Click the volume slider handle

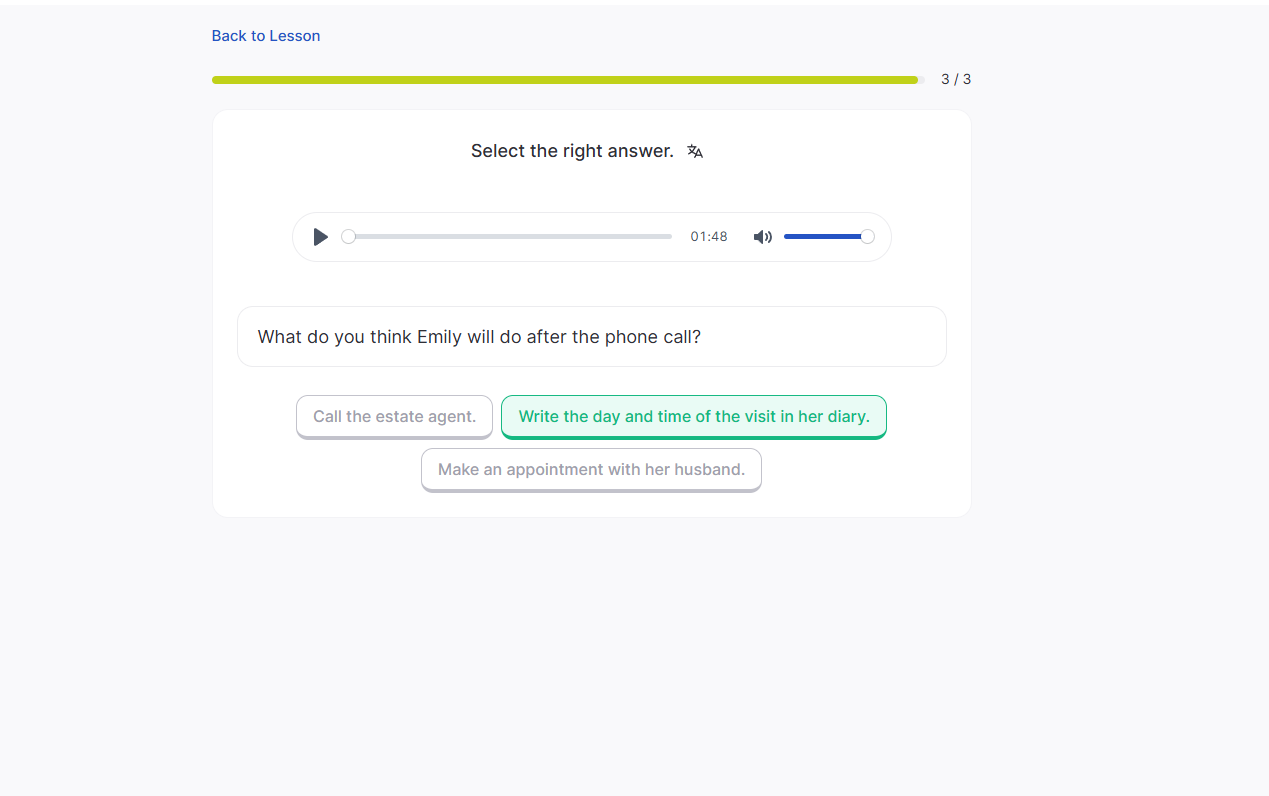click(x=867, y=237)
